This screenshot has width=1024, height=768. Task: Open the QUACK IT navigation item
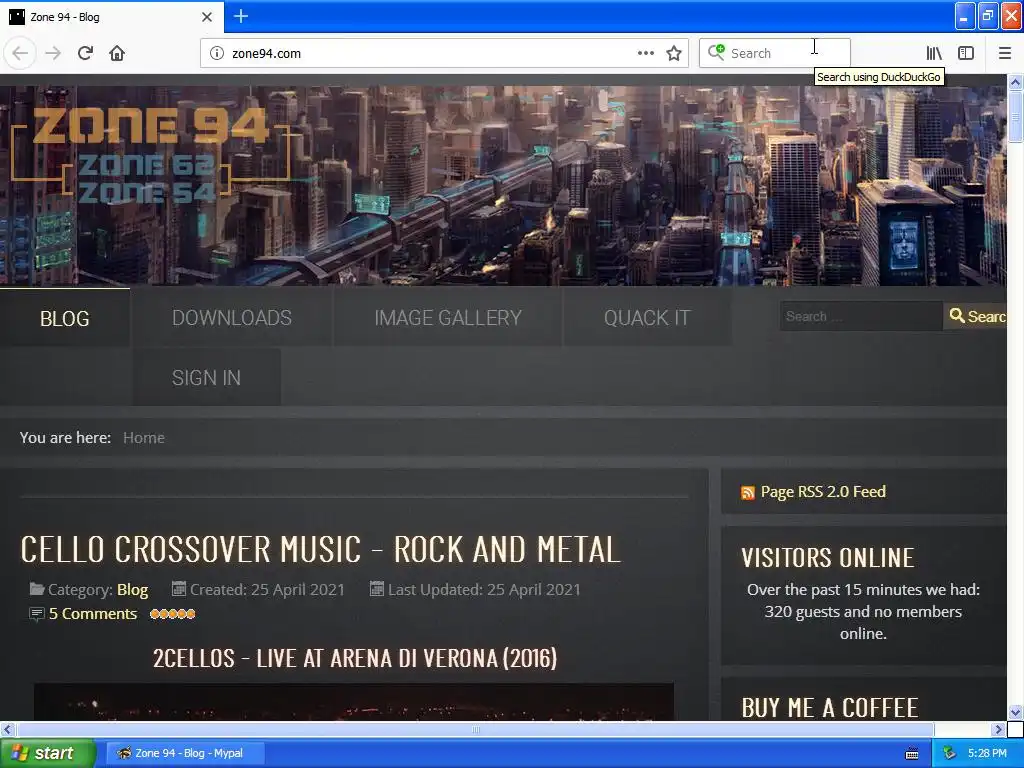647,318
